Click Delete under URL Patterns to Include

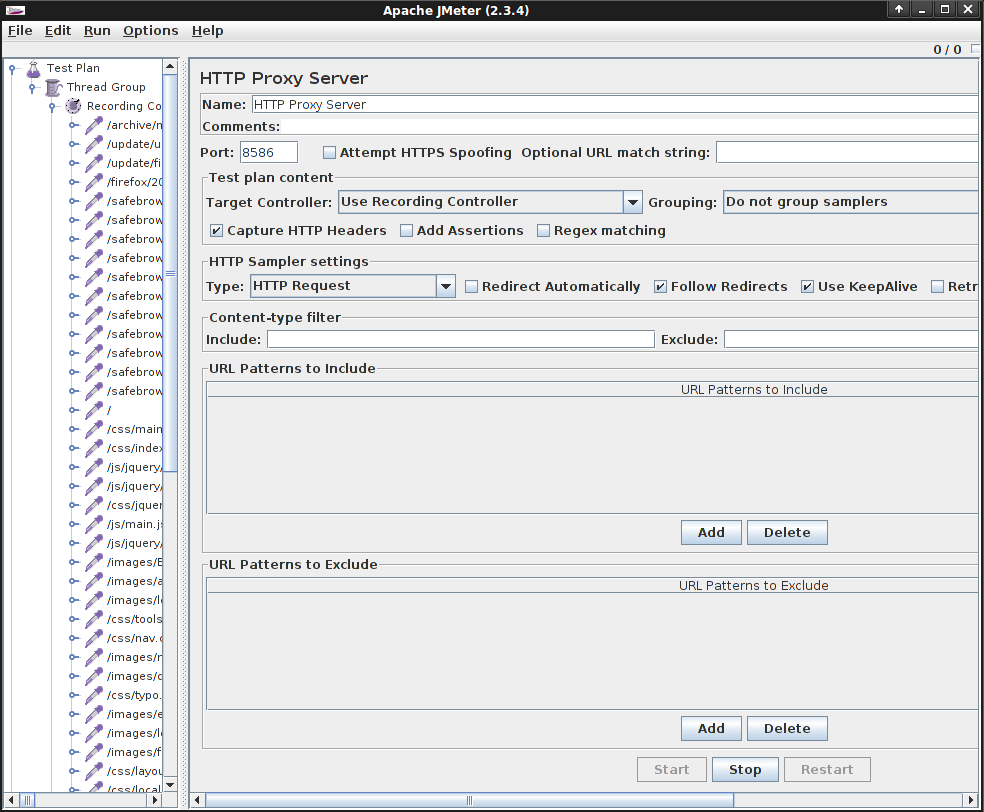pos(787,533)
